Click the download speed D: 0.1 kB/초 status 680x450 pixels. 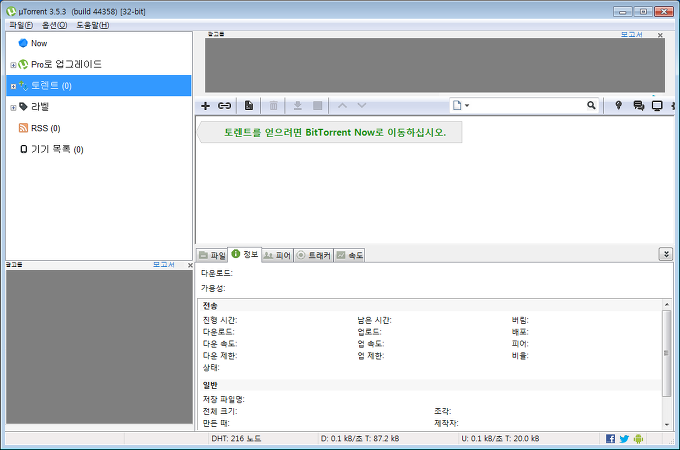pyautogui.click(x=360, y=438)
